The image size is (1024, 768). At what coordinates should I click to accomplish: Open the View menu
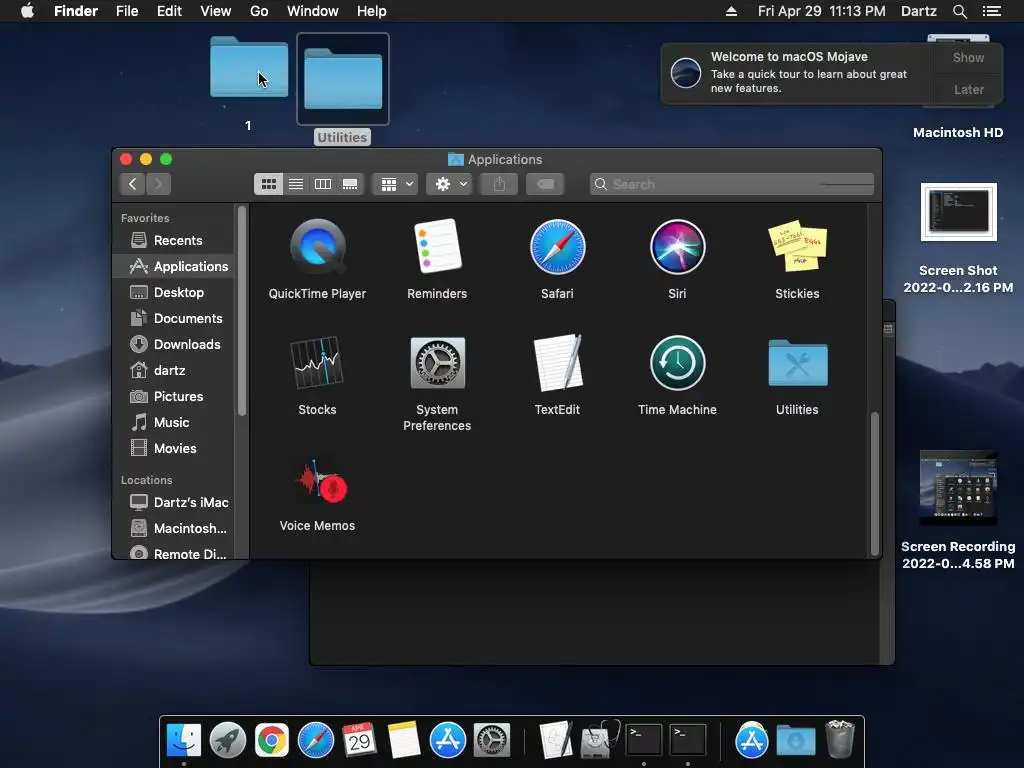216,11
